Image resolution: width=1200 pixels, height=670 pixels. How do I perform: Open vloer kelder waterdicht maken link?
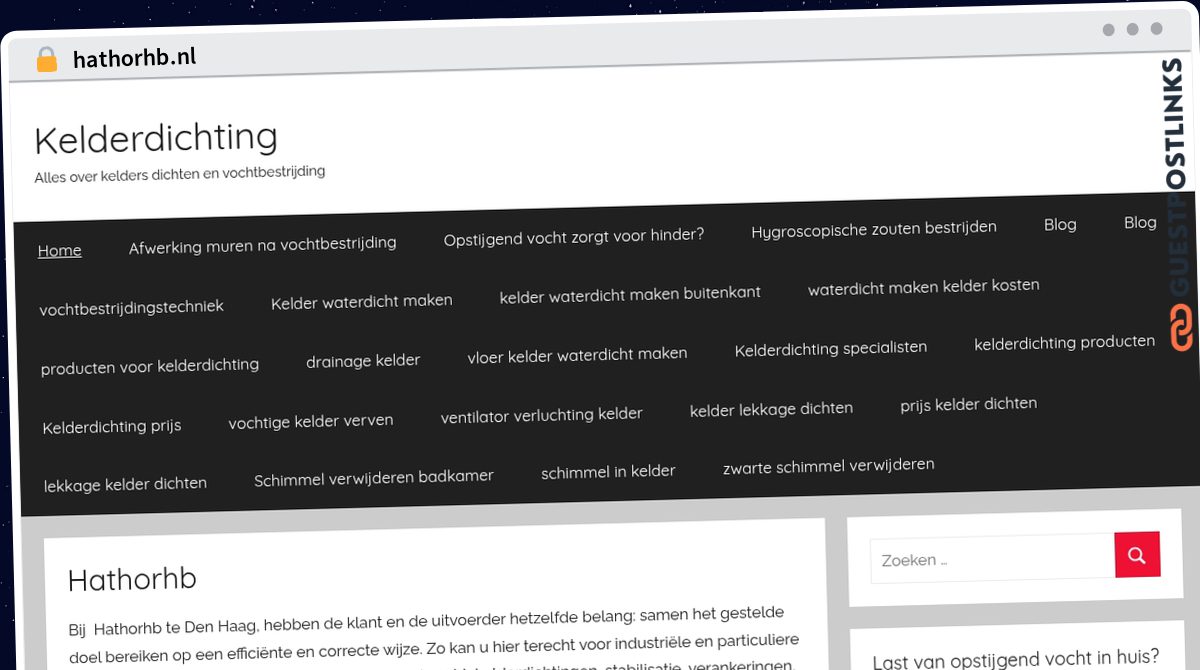pyautogui.click(x=577, y=355)
